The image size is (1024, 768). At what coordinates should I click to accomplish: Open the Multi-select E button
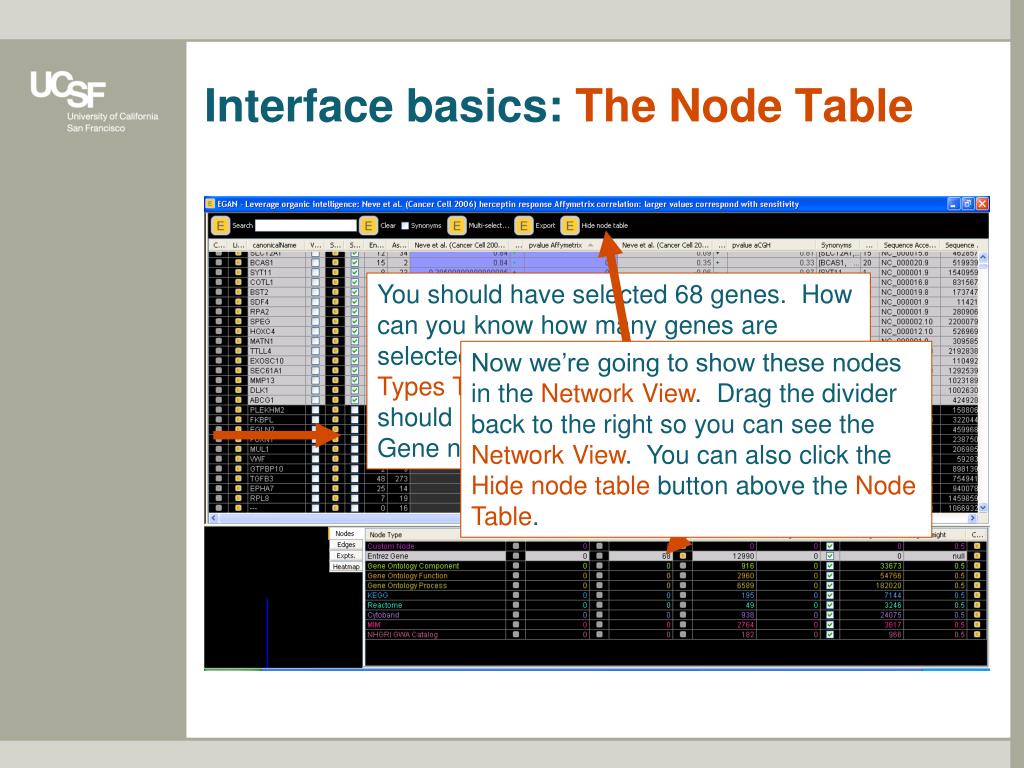[x=456, y=225]
